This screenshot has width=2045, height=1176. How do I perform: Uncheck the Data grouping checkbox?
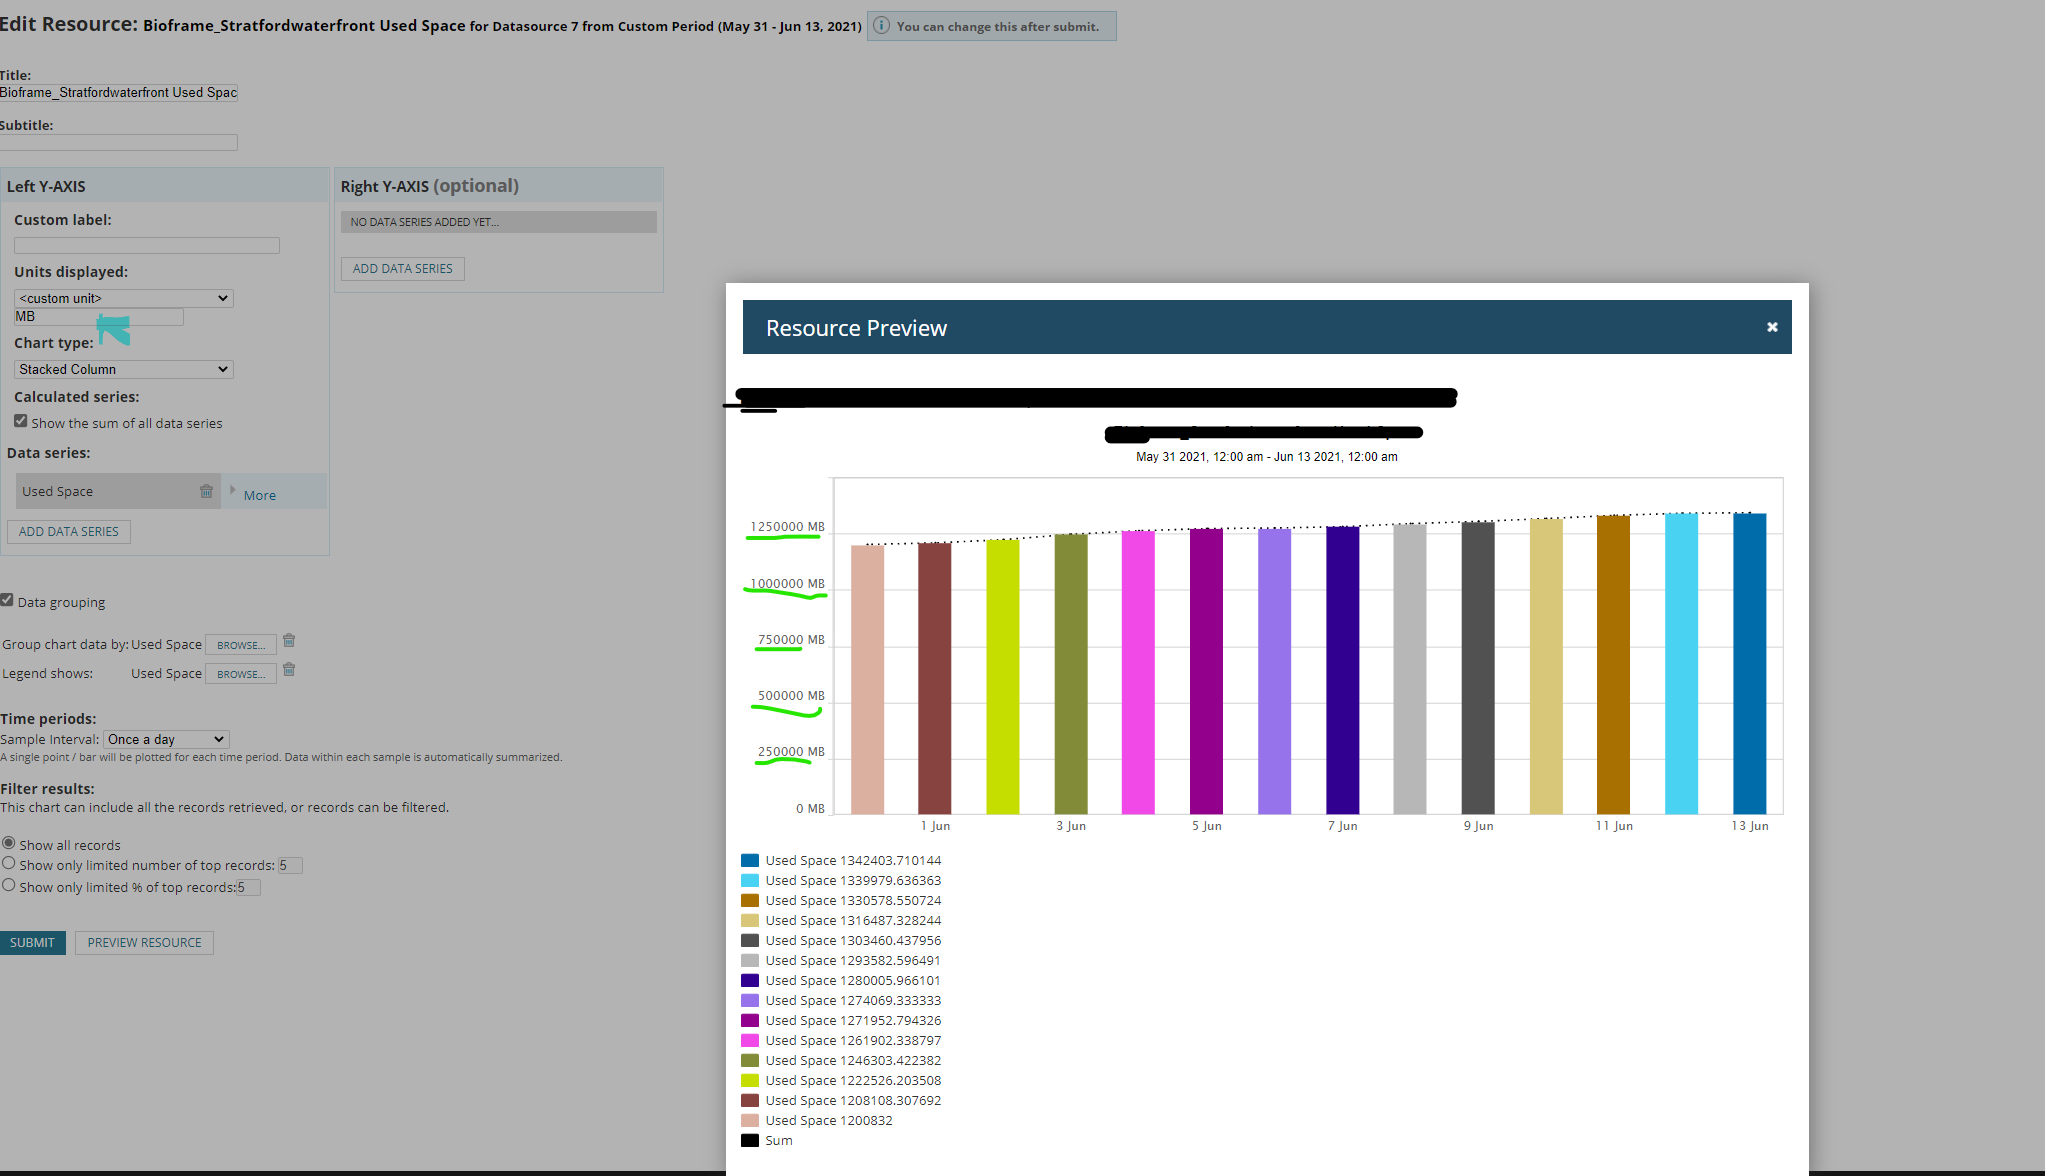click(x=7, y=600)
